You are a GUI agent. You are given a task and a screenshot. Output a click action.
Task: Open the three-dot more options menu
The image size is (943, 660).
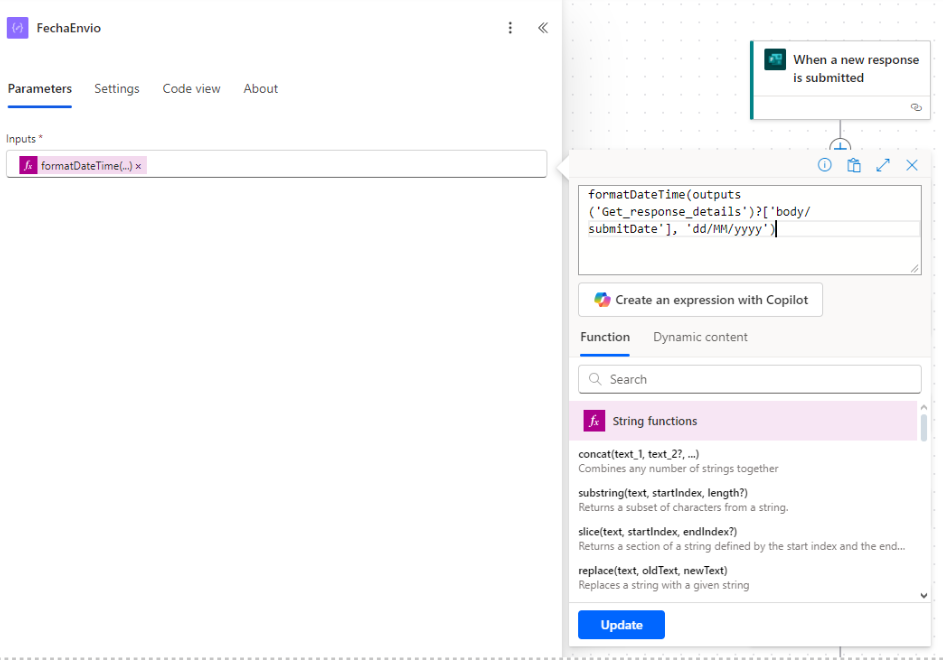click(511, 28)
